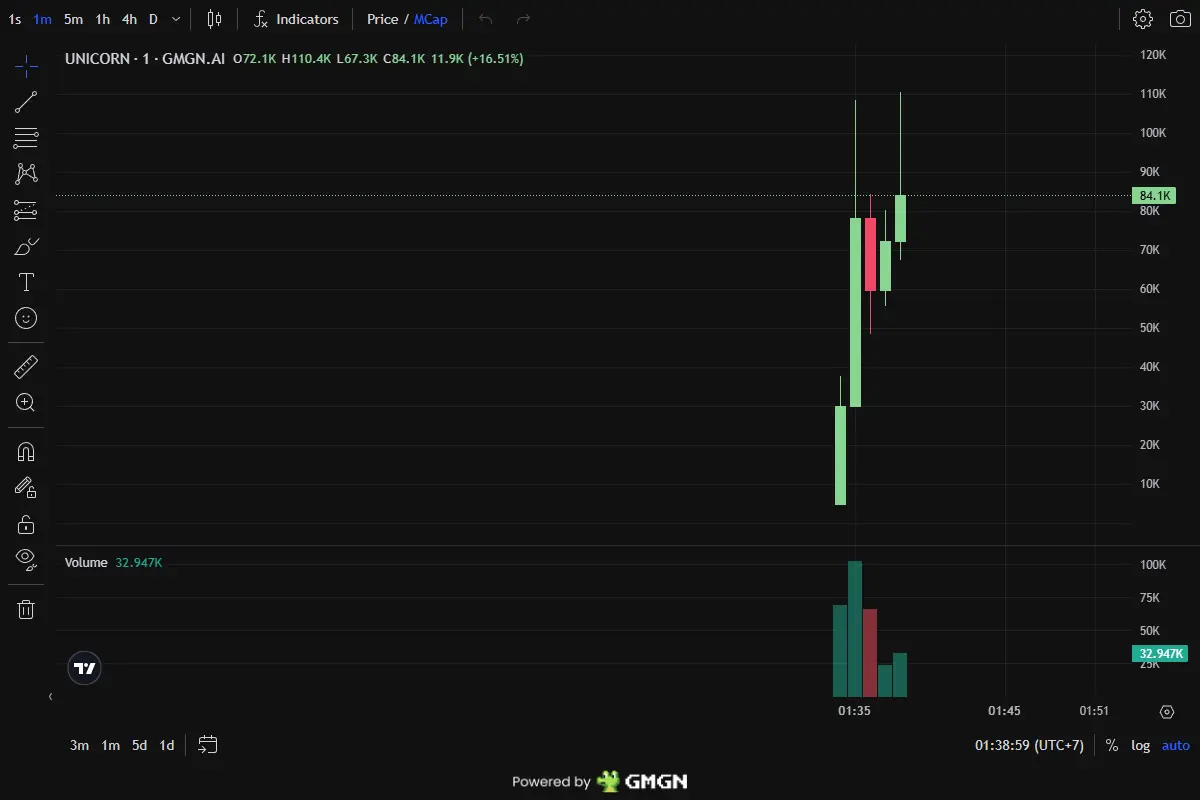Take a chart snapshot with camera icon
Screen dimensions: 1200x800
tap(1180, 19)
